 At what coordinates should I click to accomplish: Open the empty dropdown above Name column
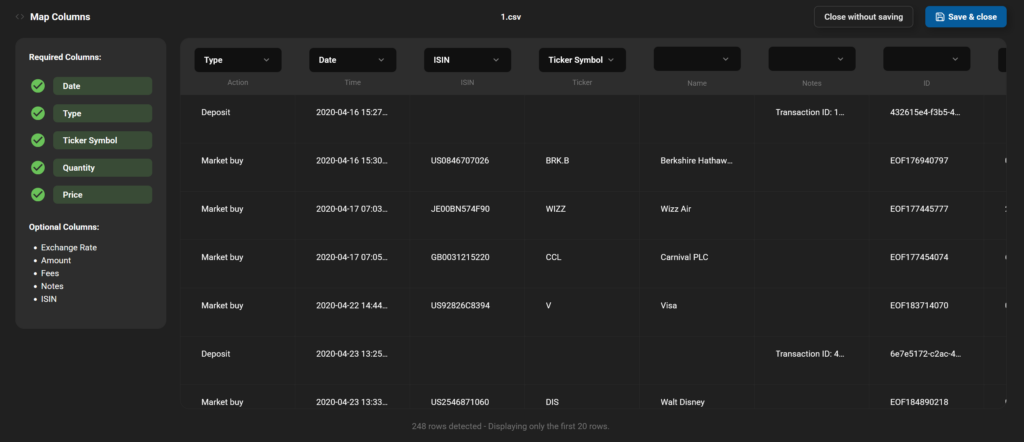(697, 59)
